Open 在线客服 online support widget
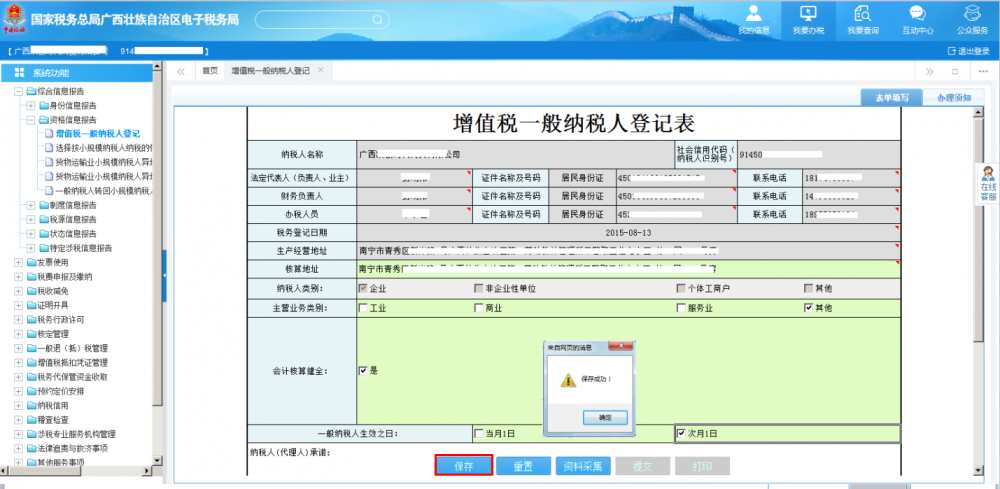Image resolution: width=1000 pixels, height=489 pixels. pyautogui.click(x=988, y=184)
